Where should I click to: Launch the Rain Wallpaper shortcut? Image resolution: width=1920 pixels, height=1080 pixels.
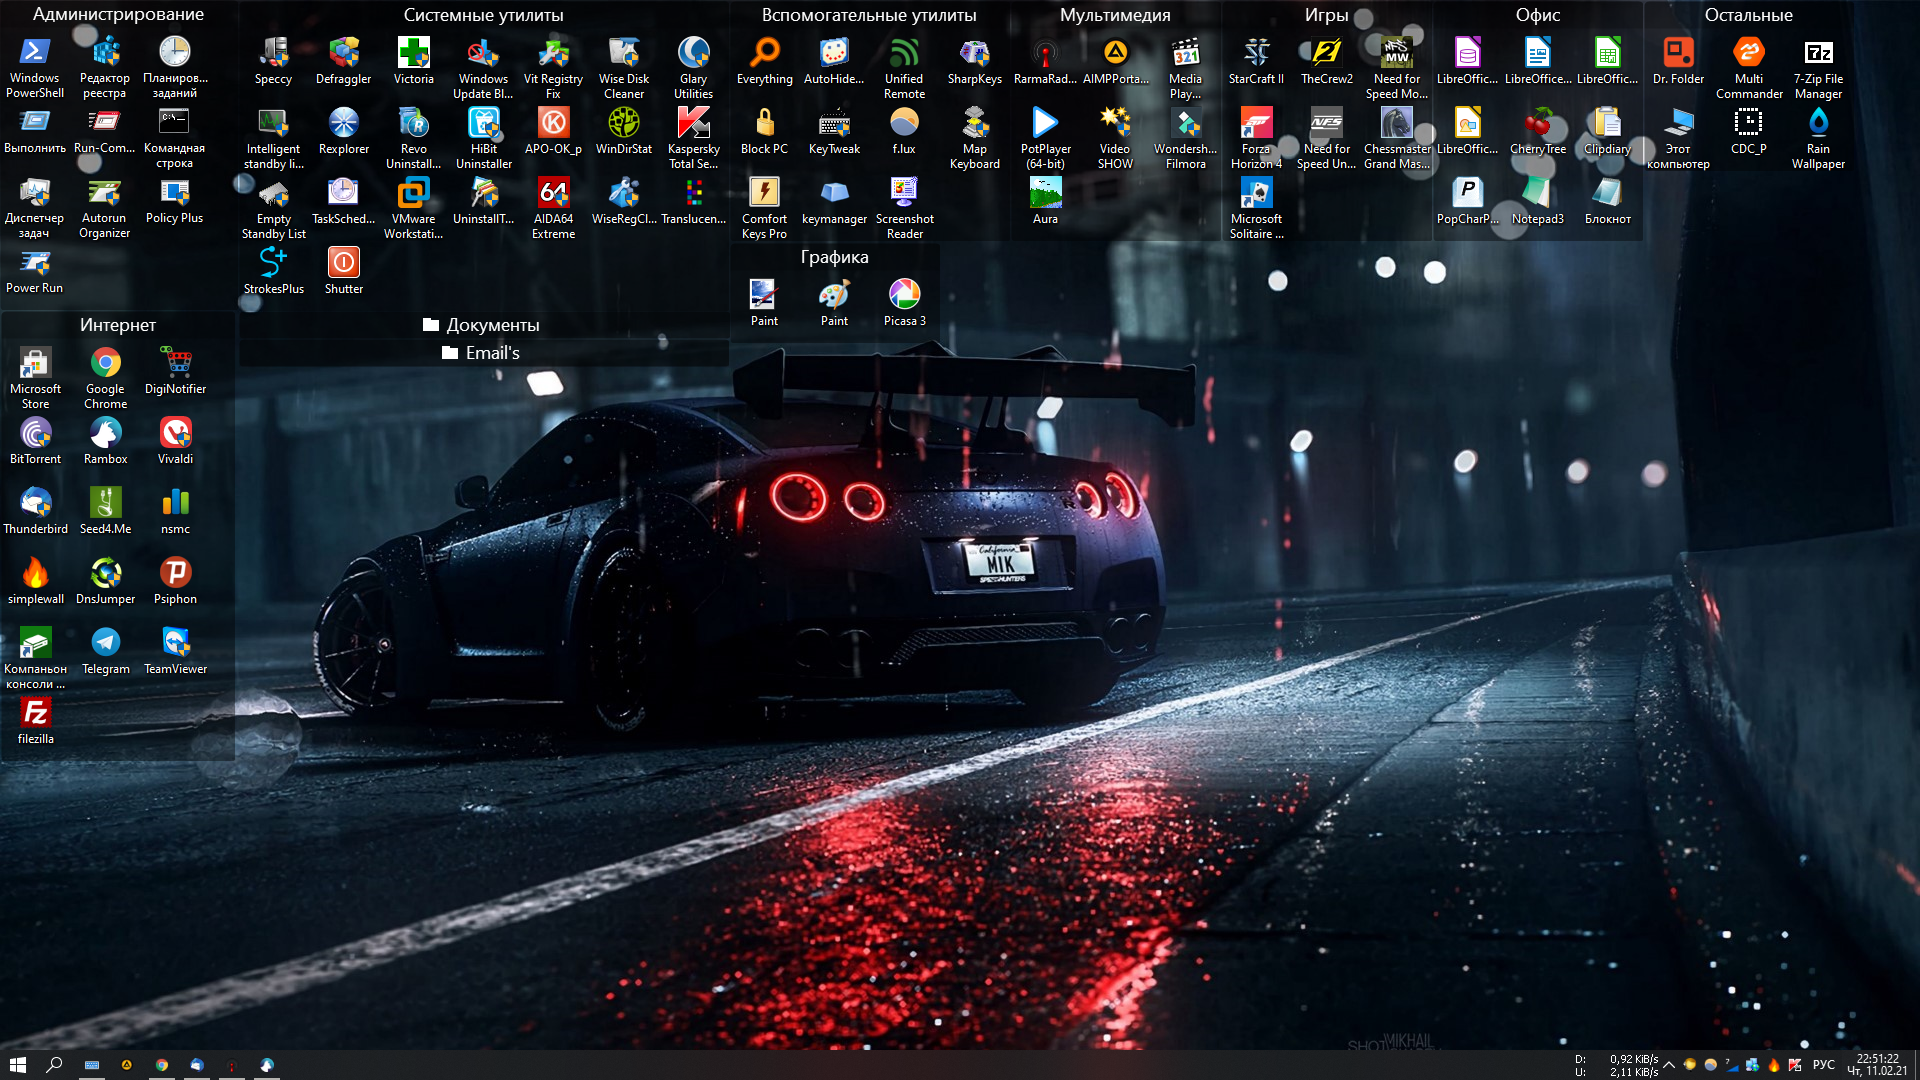pos(1818,138)
